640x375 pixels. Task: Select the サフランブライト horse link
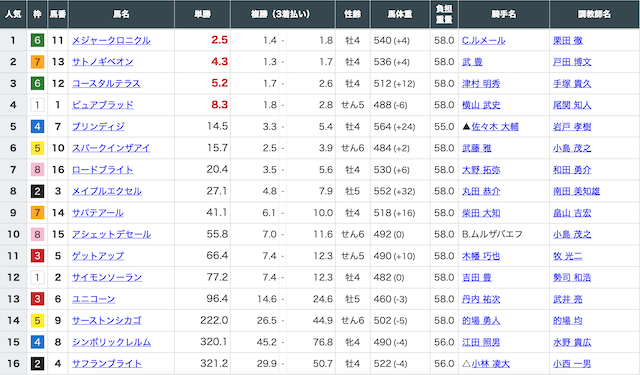click(107, 364)
